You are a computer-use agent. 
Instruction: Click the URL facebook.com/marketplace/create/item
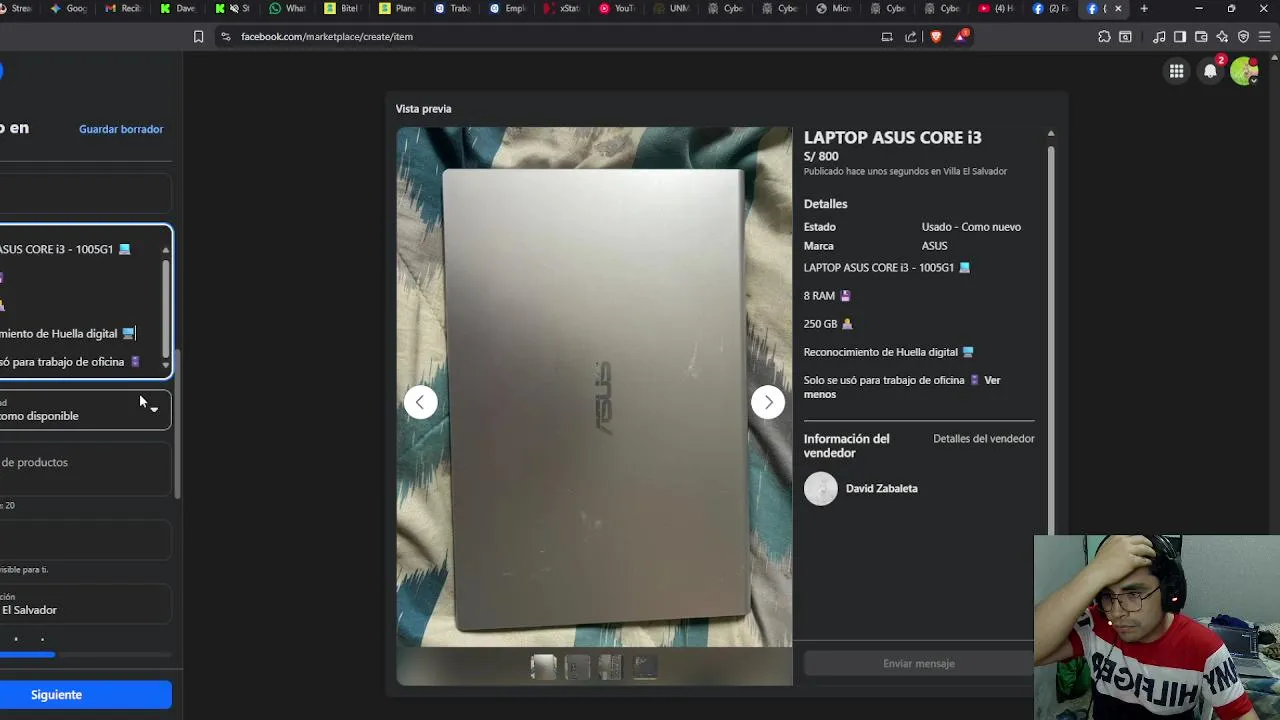(327, 37)
